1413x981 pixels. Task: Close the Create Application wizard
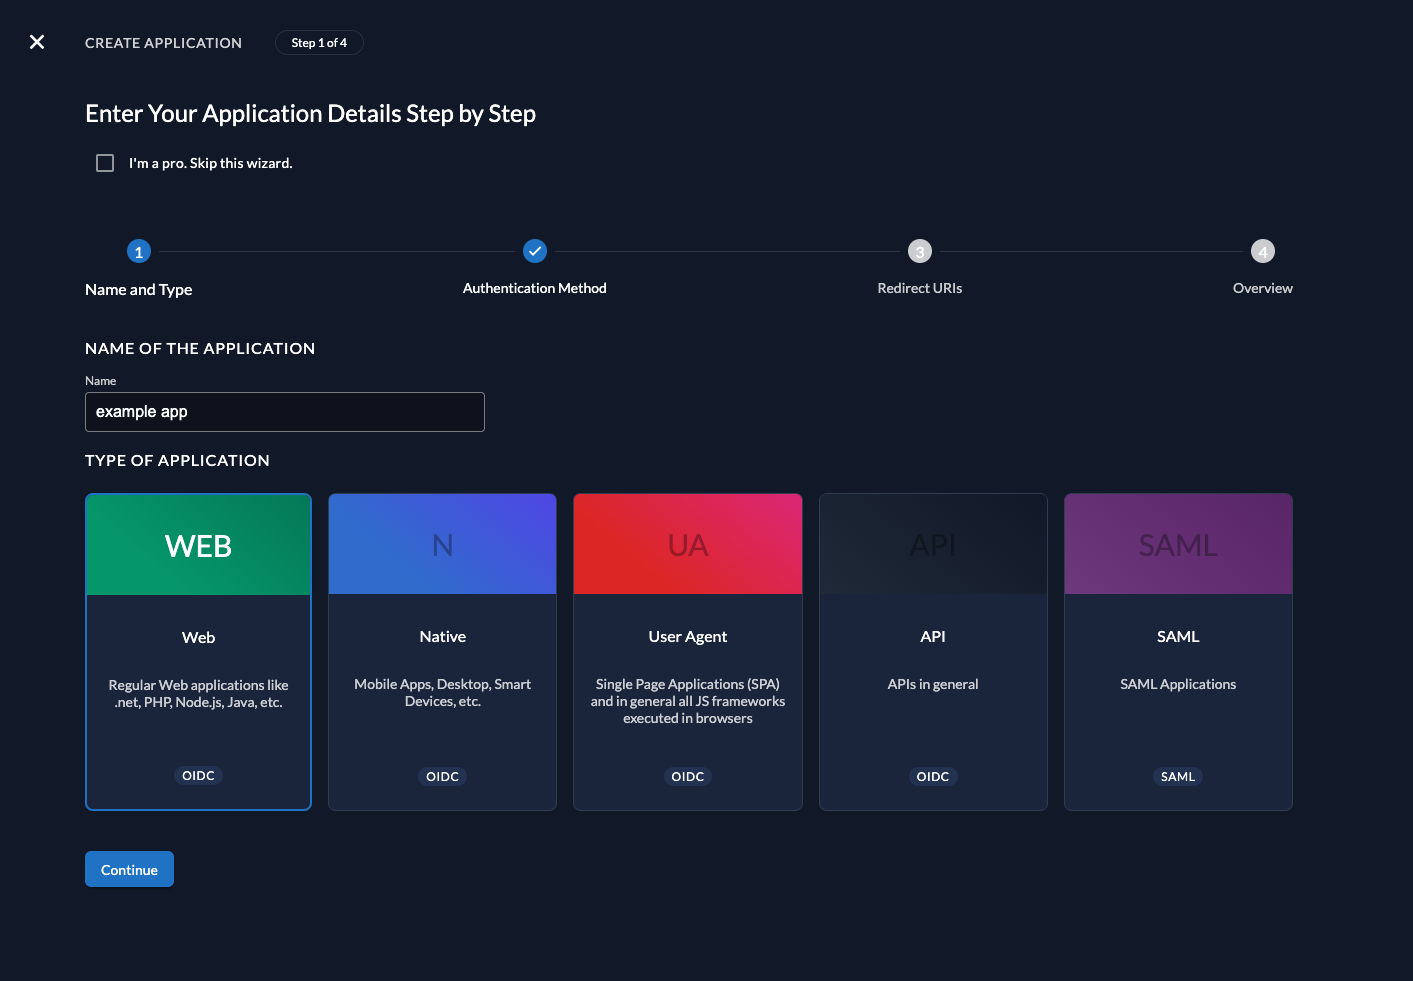(37, 42)
